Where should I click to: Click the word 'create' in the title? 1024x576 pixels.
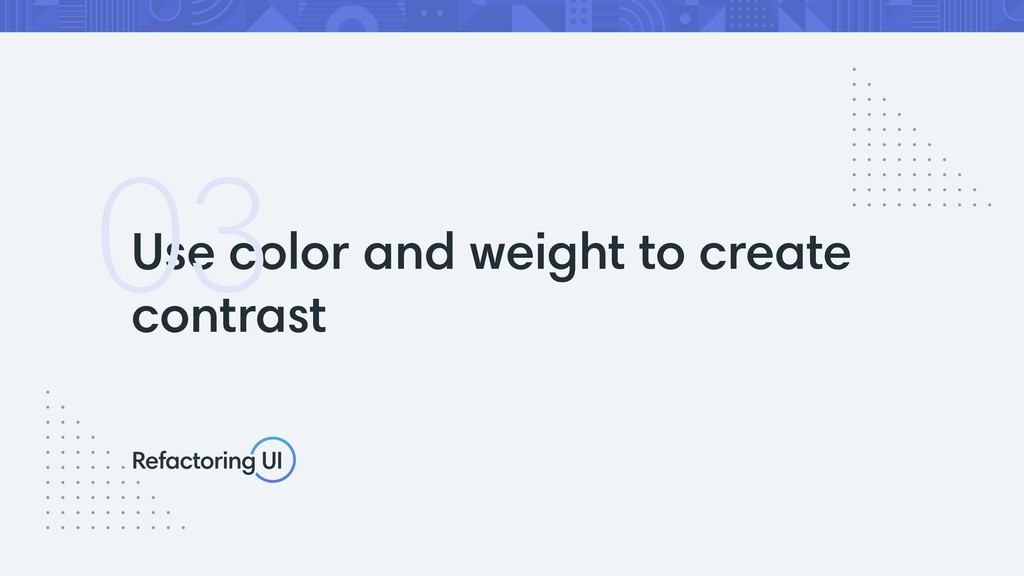pos(775,253)
